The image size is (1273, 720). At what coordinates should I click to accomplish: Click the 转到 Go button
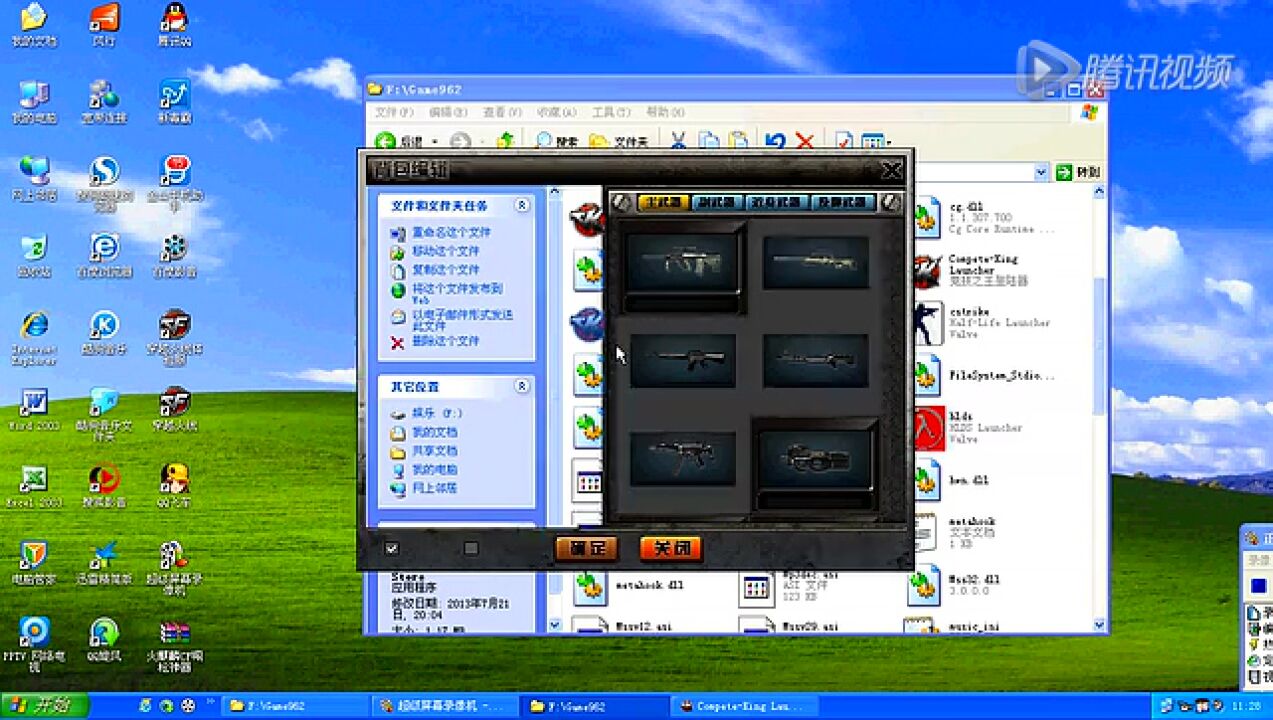1077,172
